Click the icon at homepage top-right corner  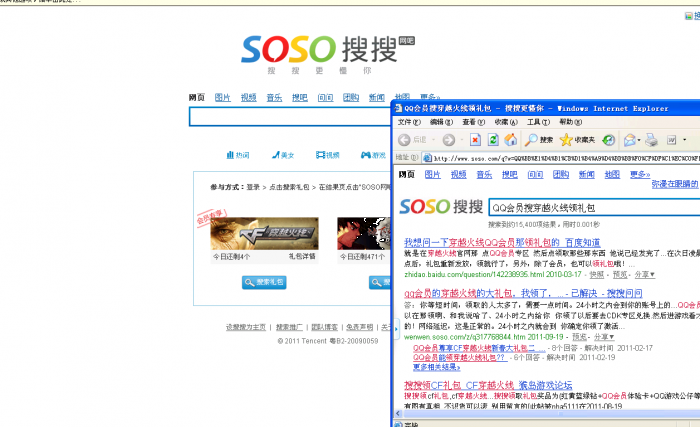(x=688, y=16)
